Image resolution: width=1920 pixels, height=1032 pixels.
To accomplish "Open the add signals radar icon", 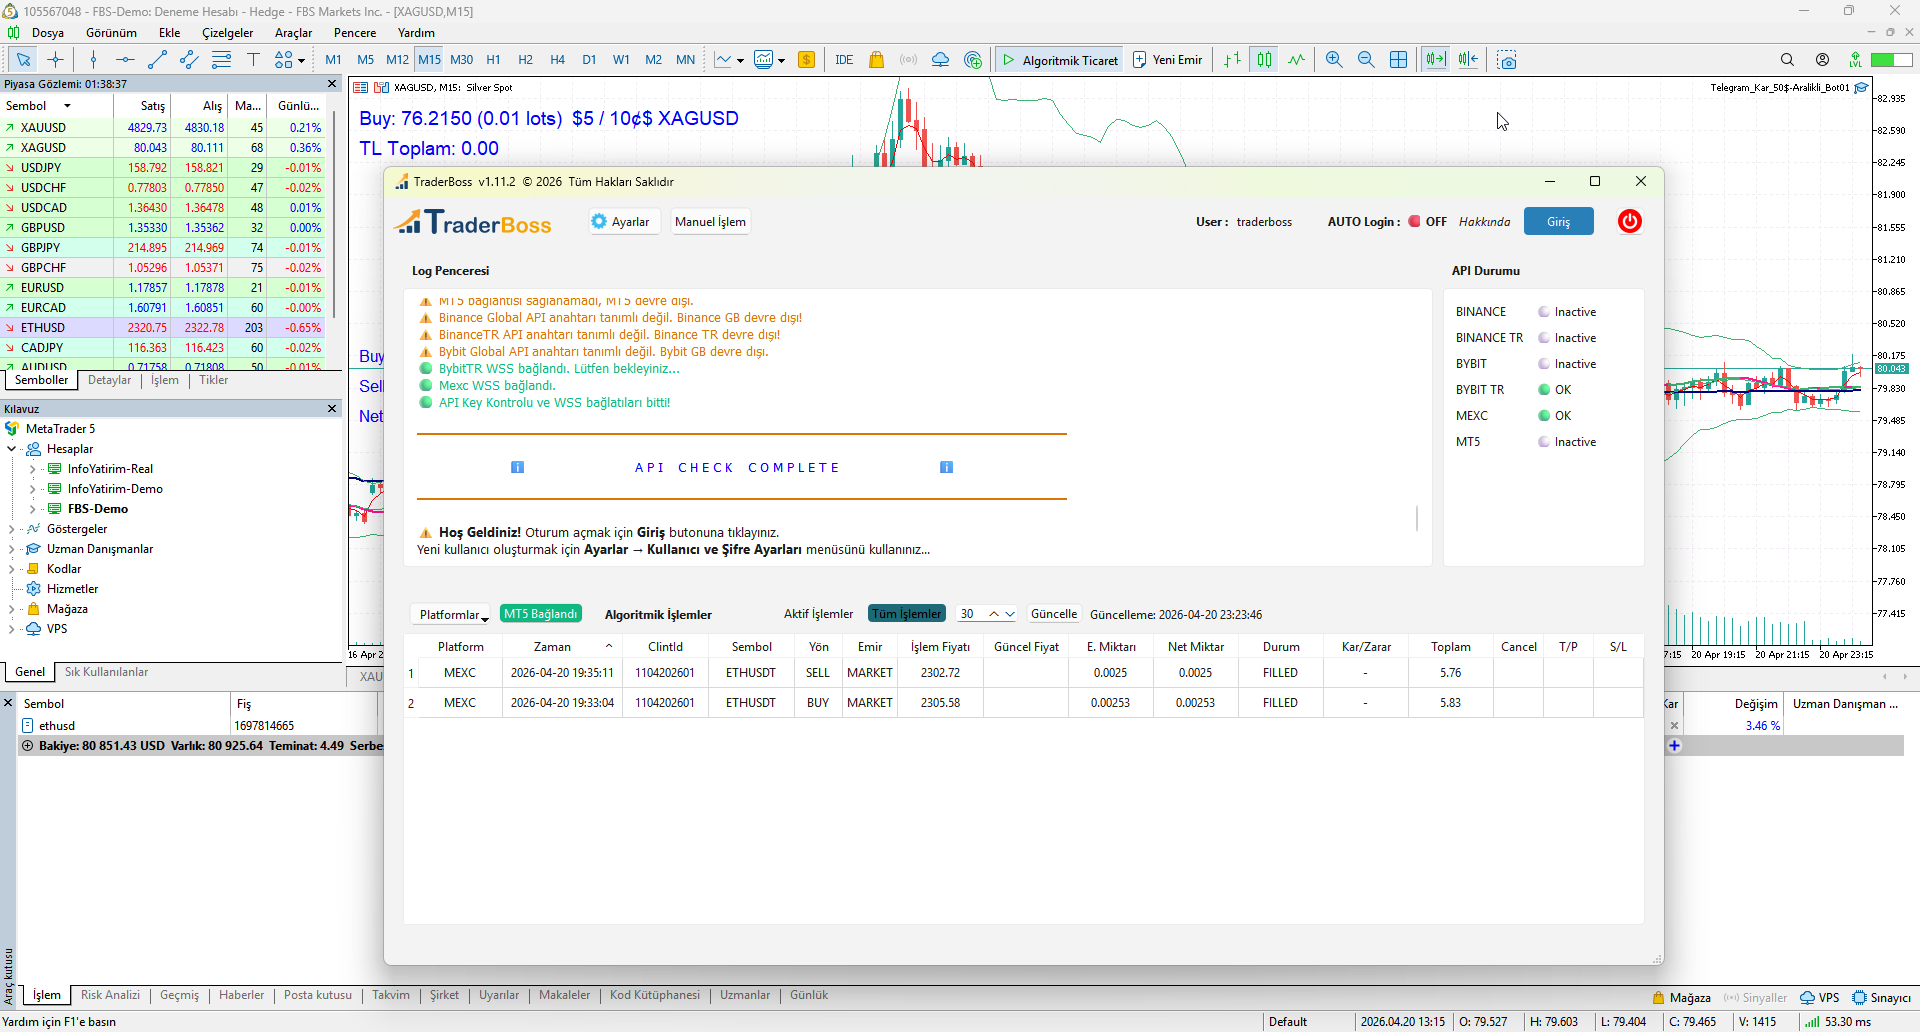I will tap(973, 60).
